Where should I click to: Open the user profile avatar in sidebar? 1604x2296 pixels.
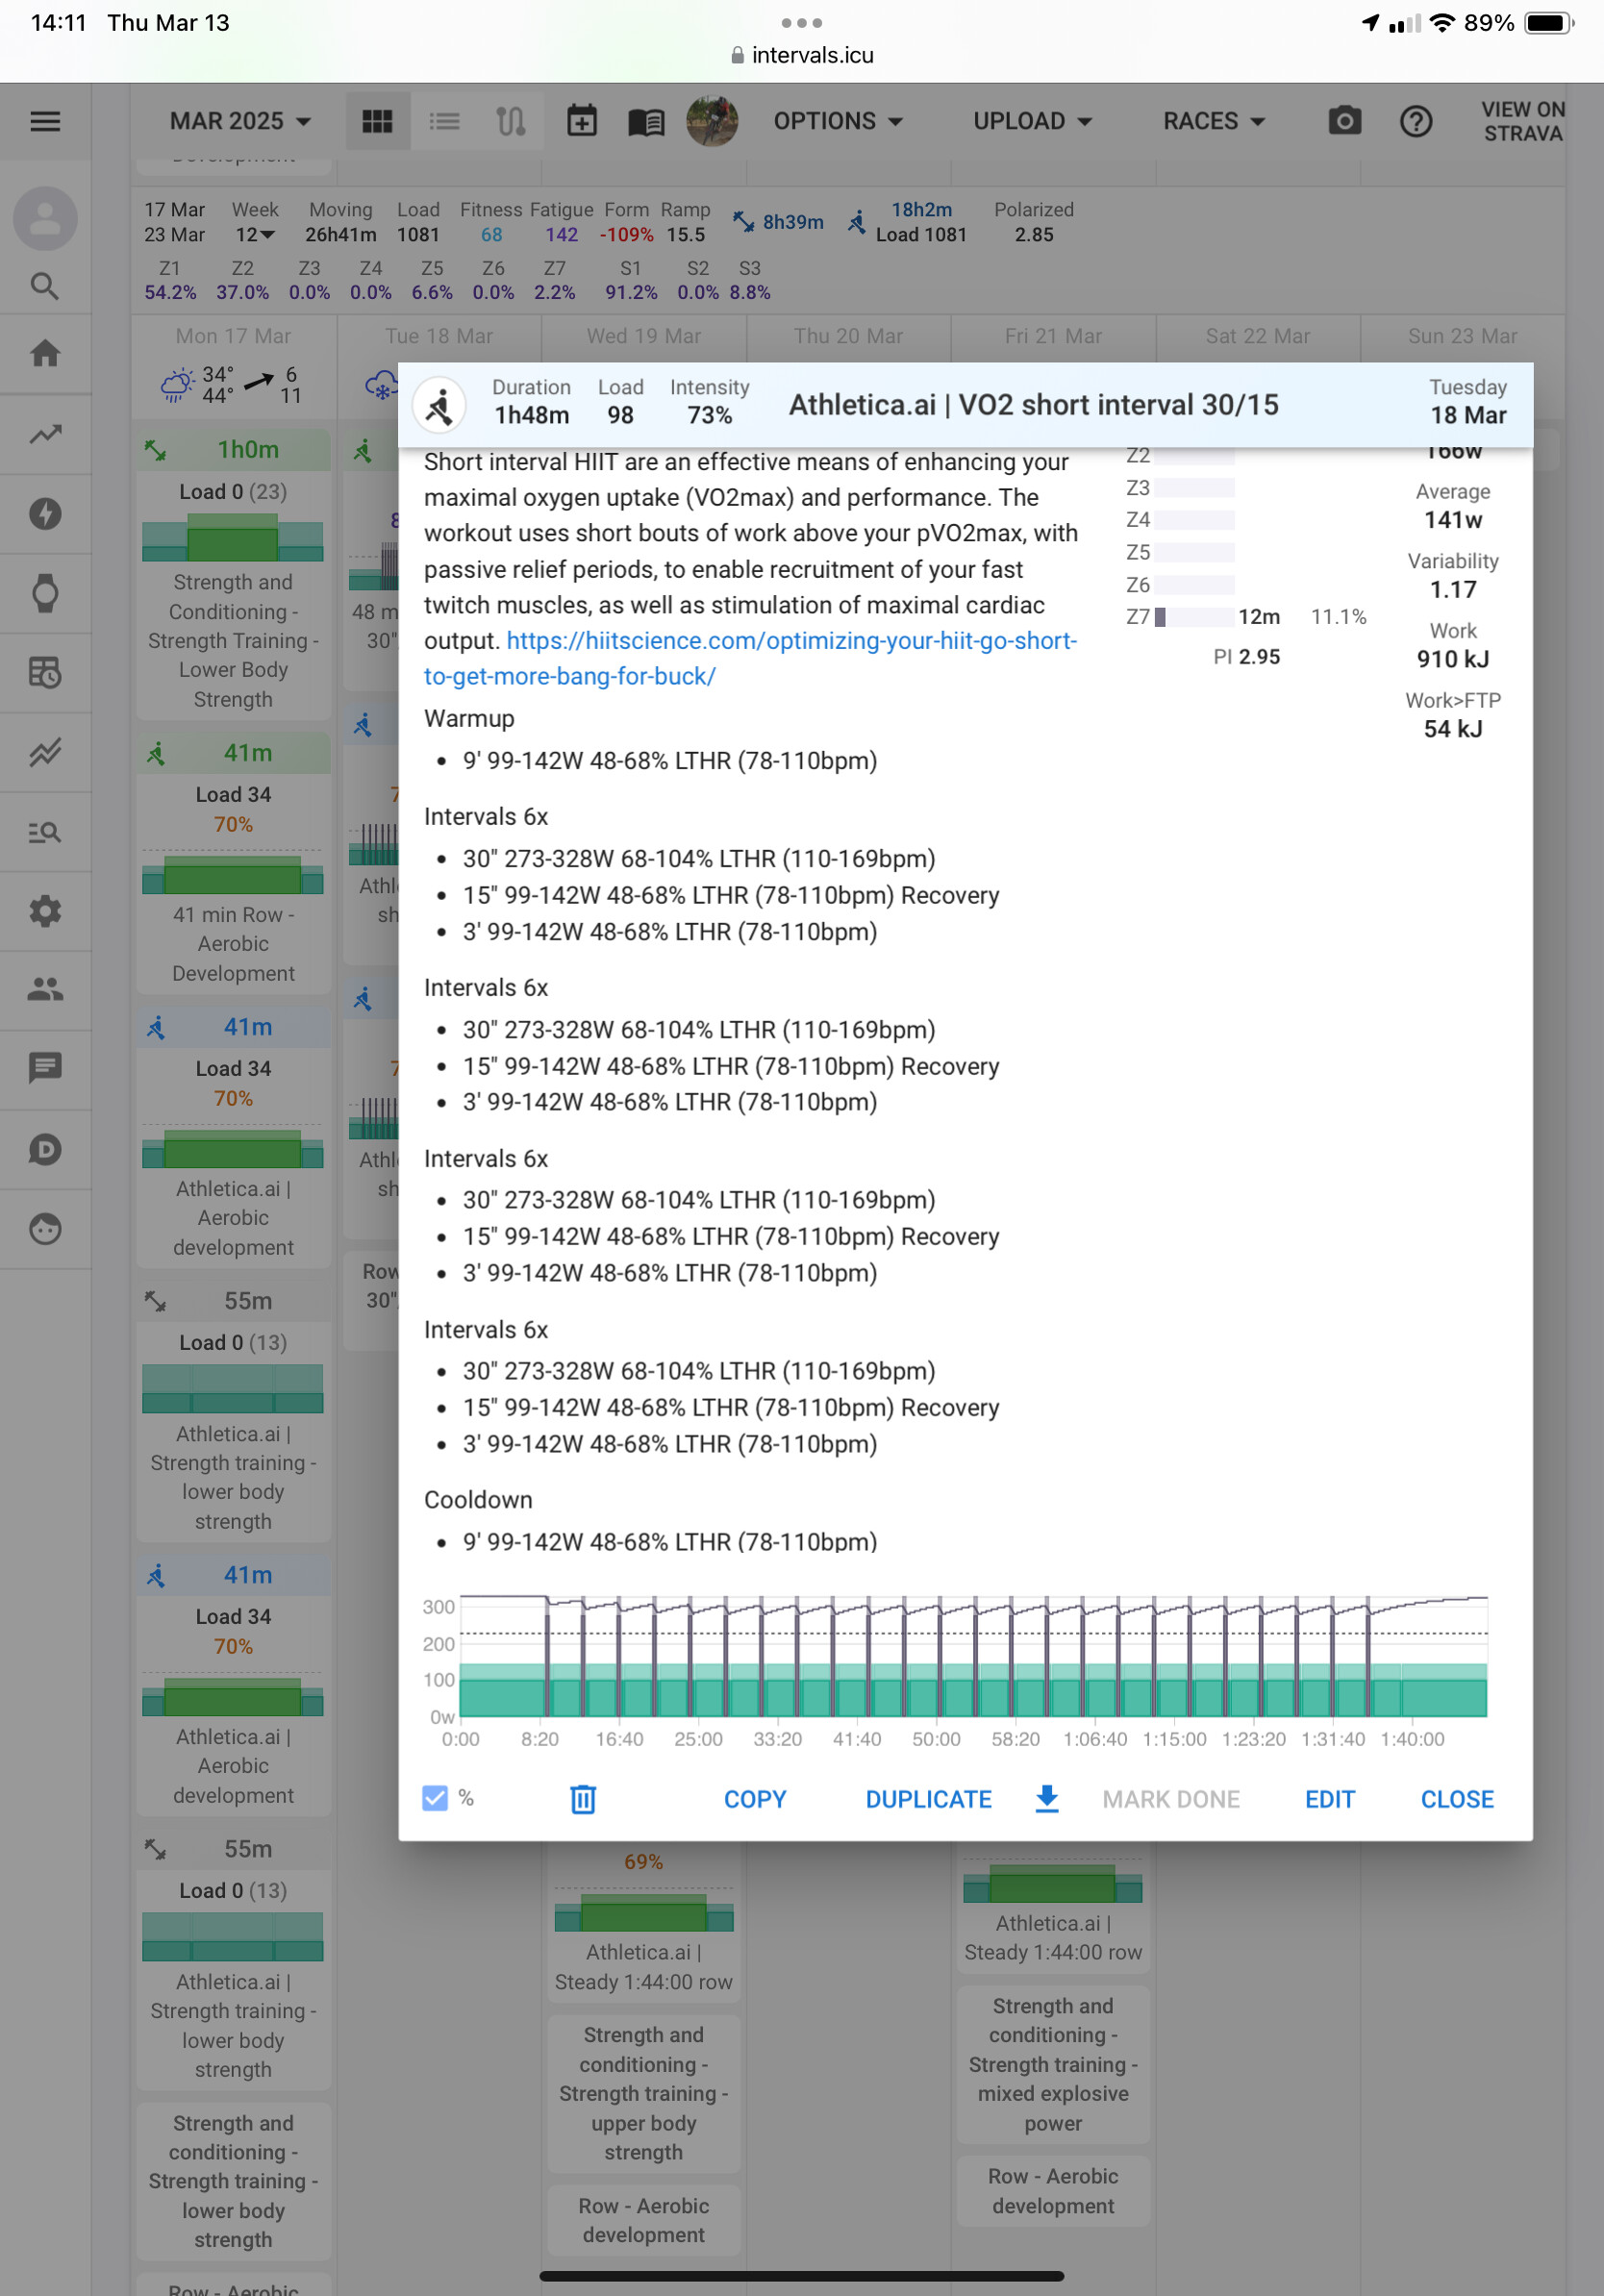tap(45, 218)
